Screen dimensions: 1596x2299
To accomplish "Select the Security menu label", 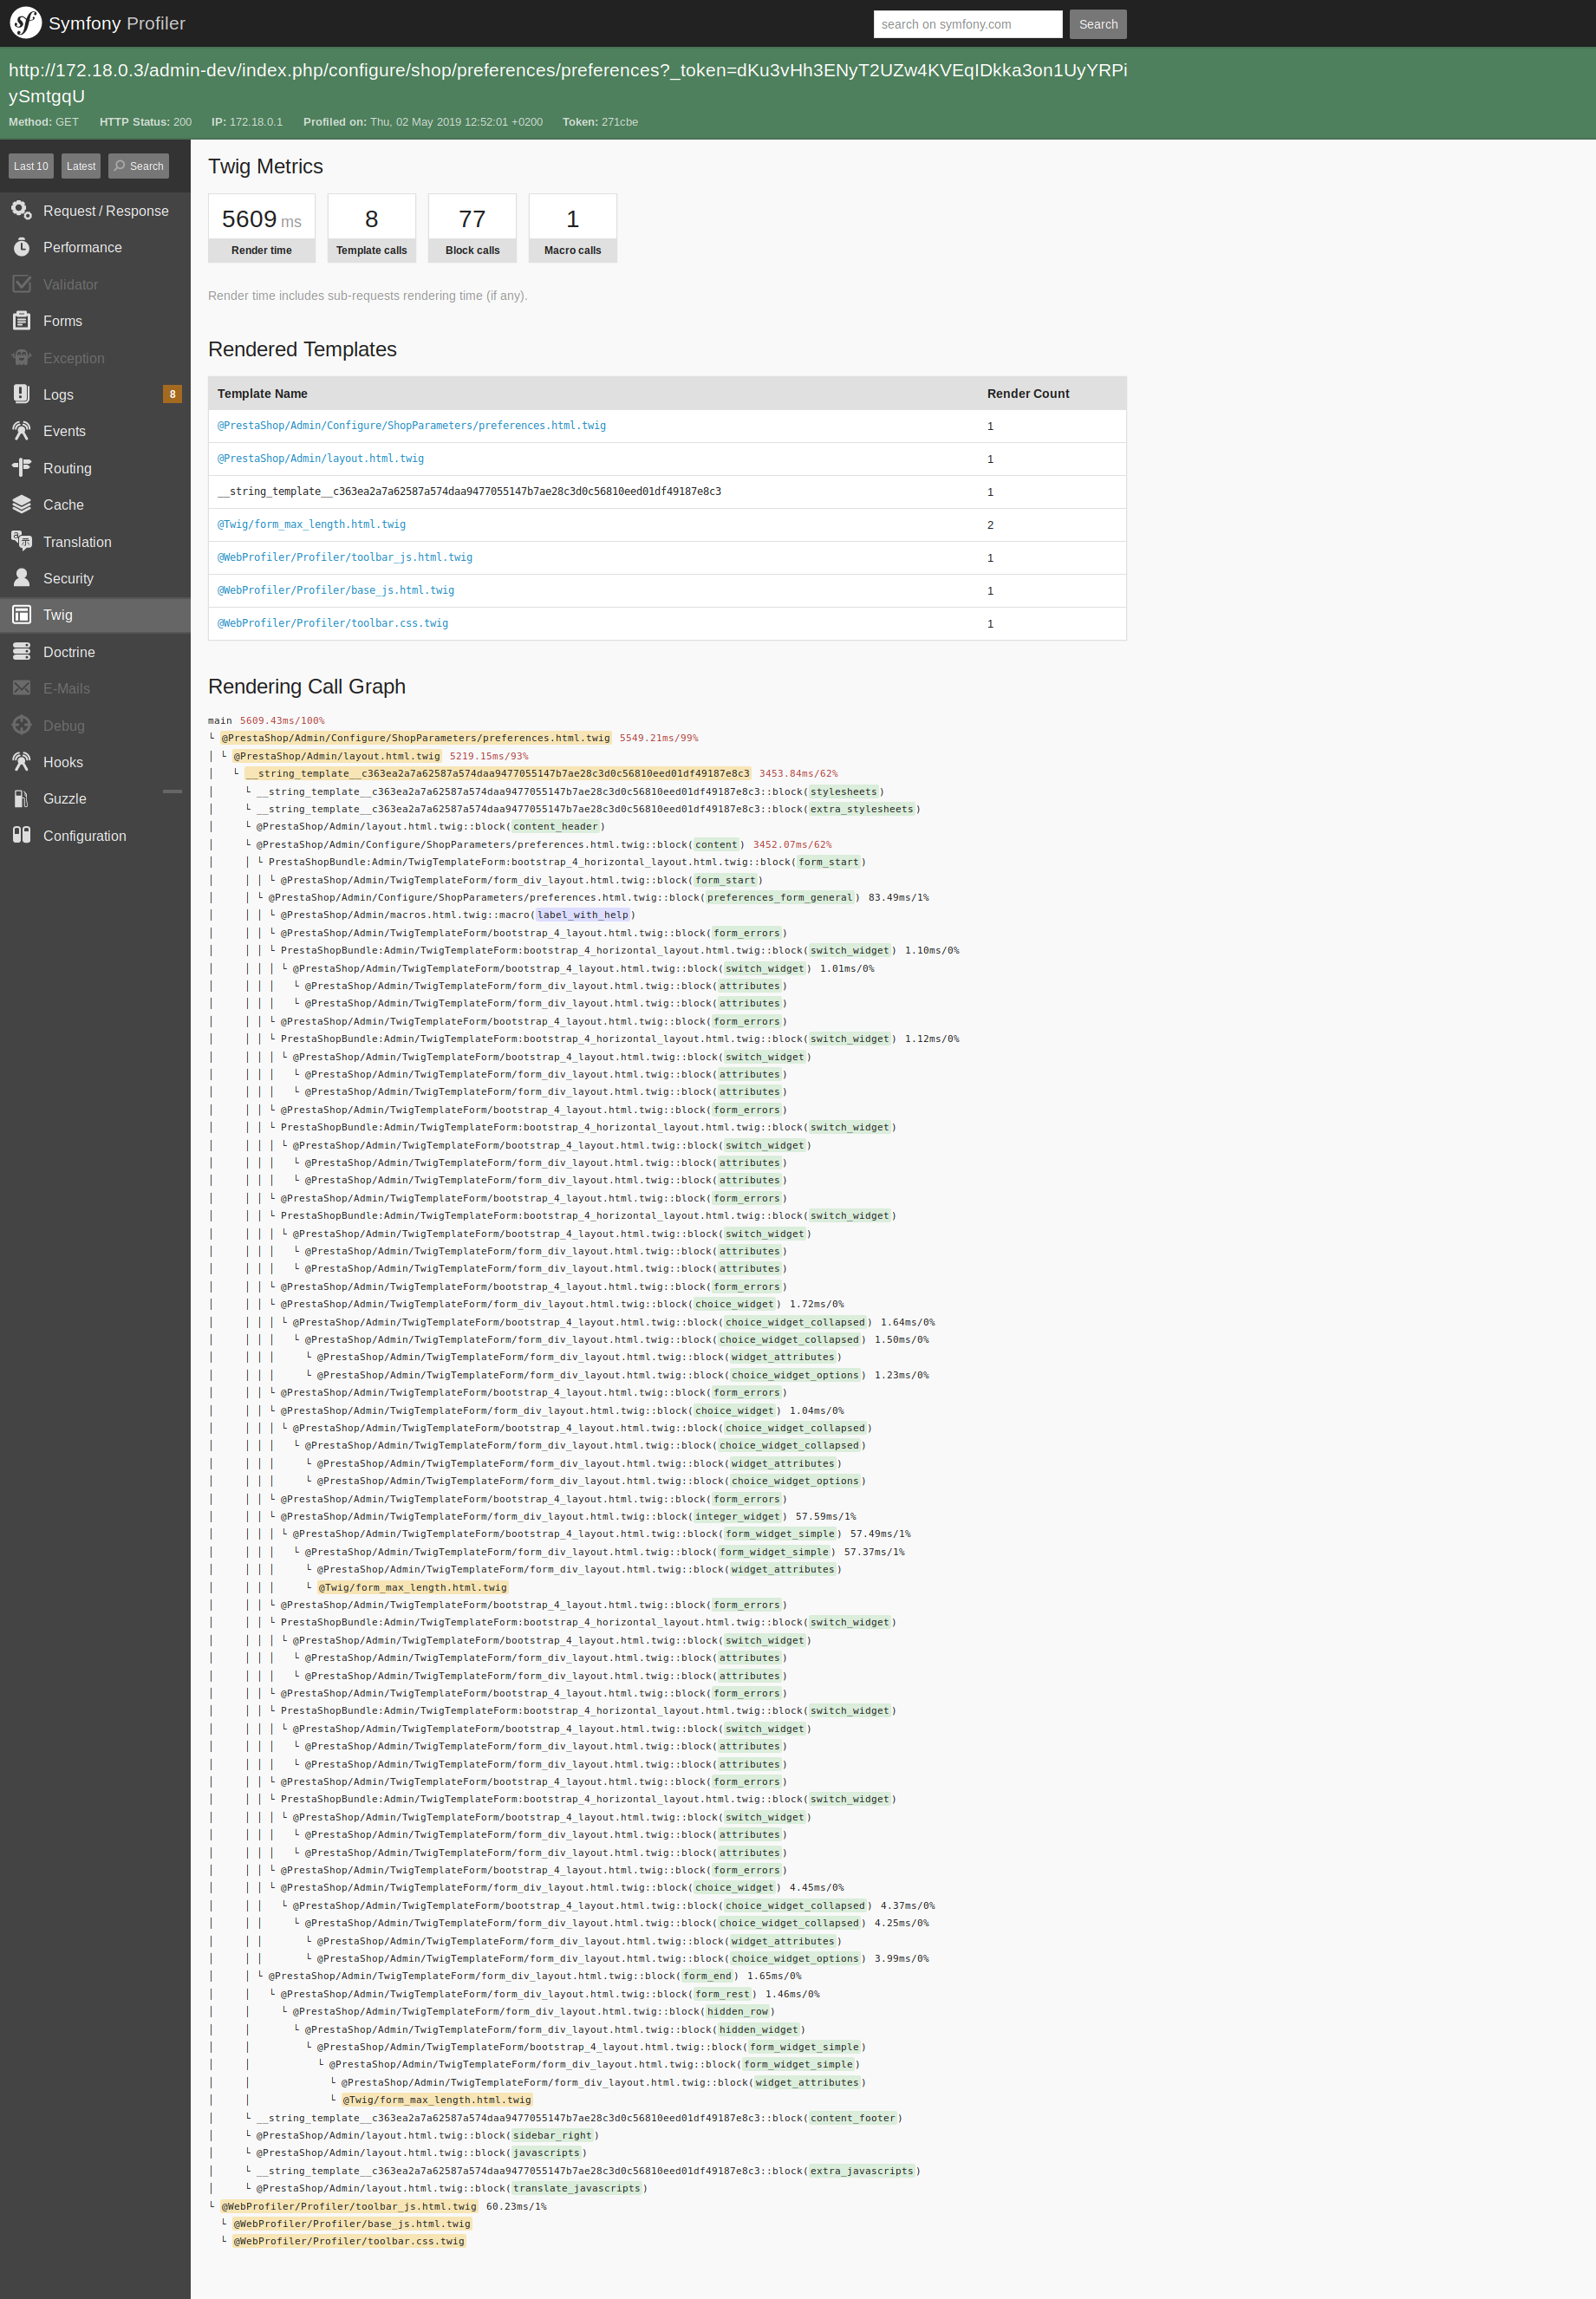I will (x=68, y=578).
